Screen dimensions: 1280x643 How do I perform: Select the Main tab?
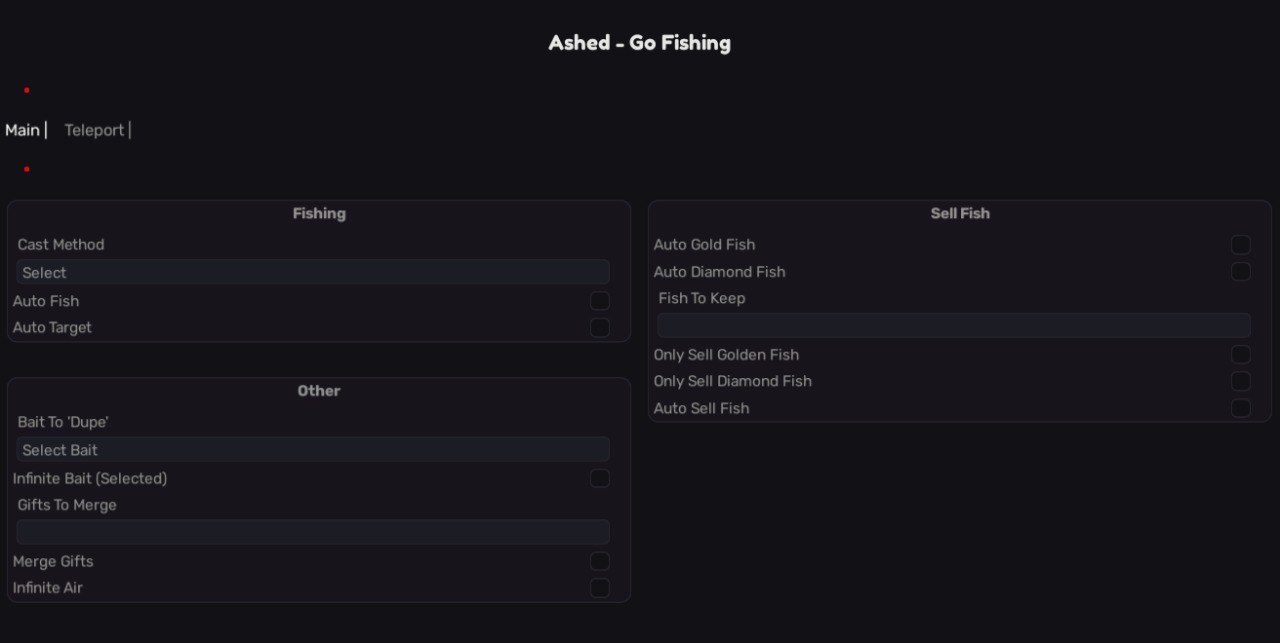click(x=22, y=130)
